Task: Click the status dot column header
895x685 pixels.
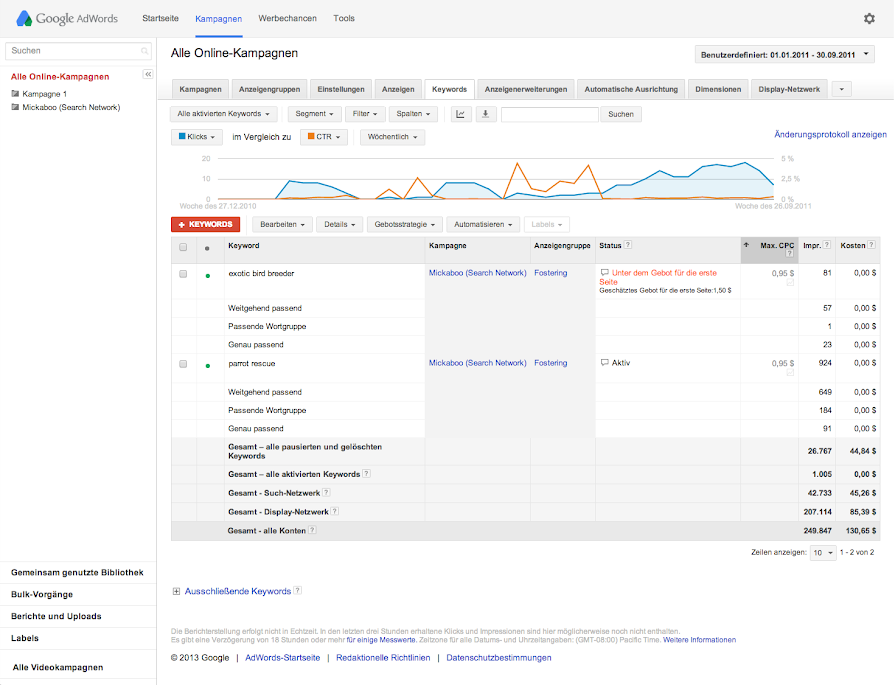Action: point(207,248)
